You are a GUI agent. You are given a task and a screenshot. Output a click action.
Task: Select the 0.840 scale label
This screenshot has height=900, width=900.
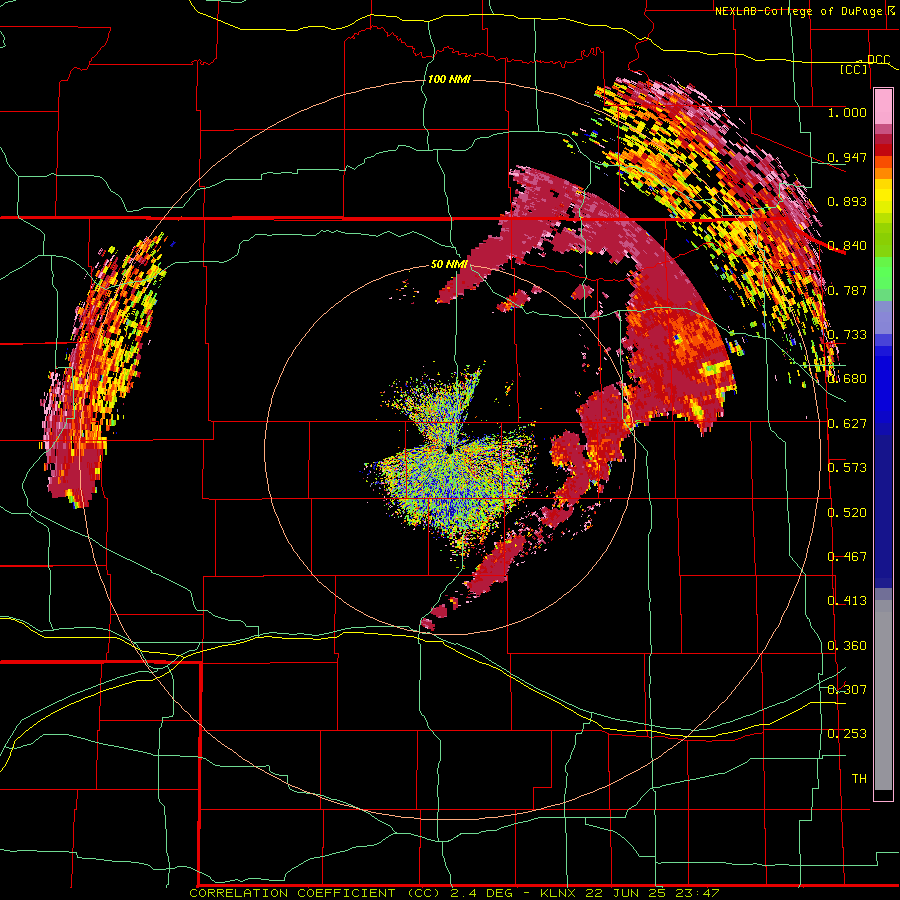(x=847, y=246)
